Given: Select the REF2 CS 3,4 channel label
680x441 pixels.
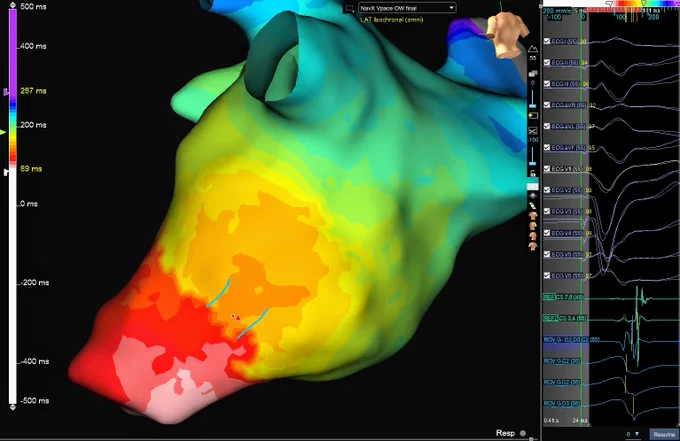Looking at the screenshot, I should click(565, 318).
